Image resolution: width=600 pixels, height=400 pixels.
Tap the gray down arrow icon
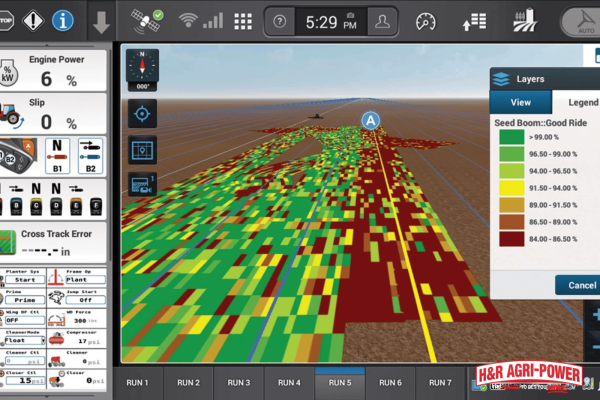pos(101,22)
